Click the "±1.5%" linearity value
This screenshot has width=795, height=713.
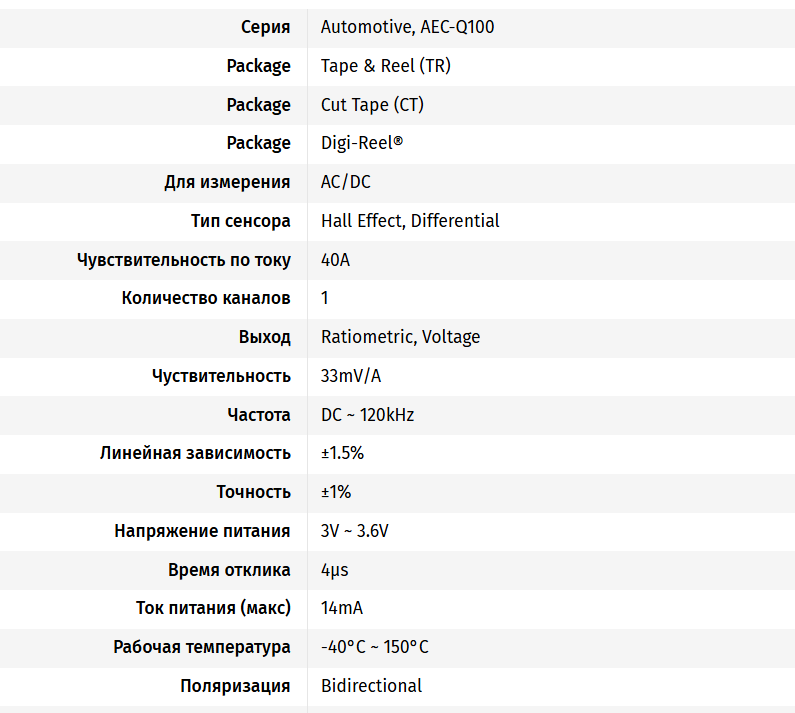point(342,453)
